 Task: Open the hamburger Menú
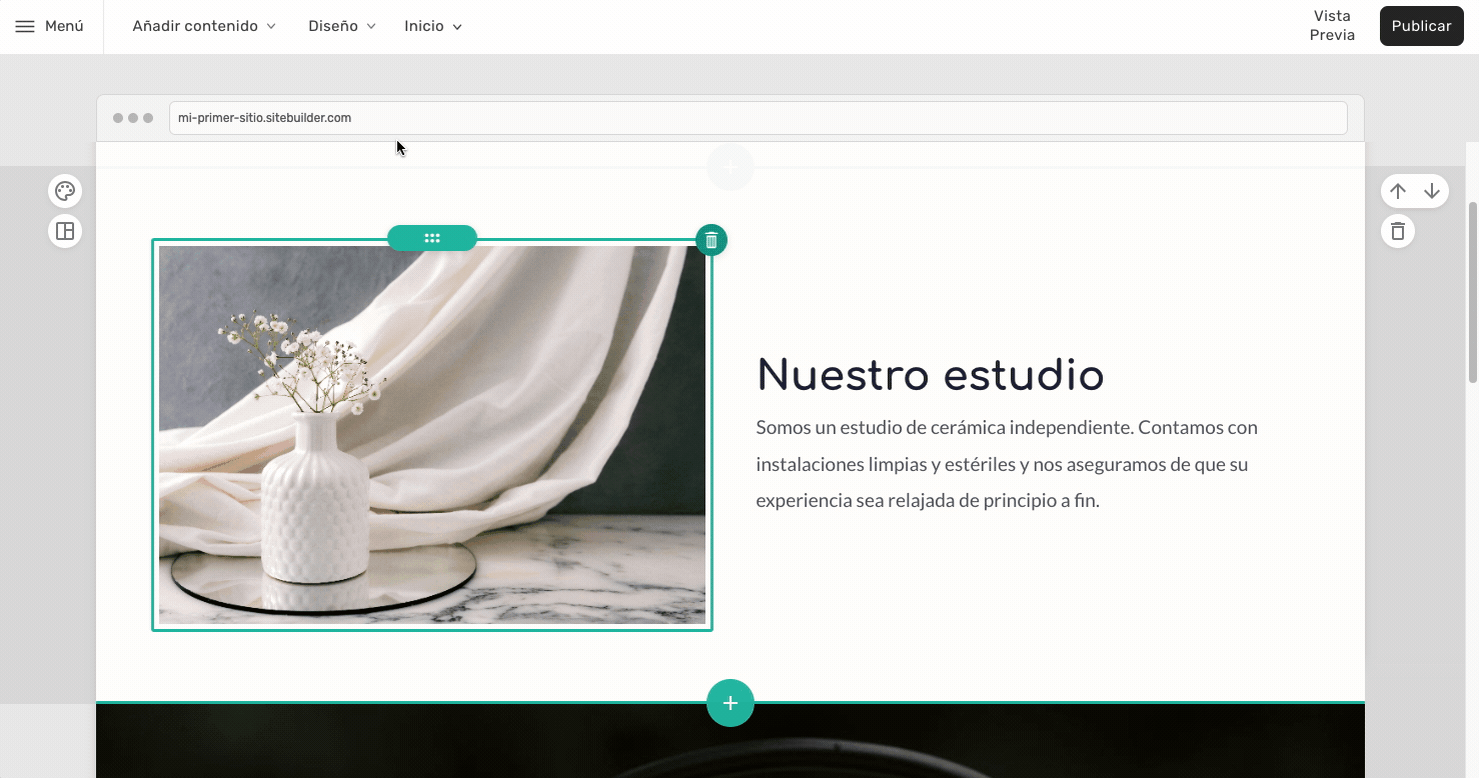(x=50, y=26)
